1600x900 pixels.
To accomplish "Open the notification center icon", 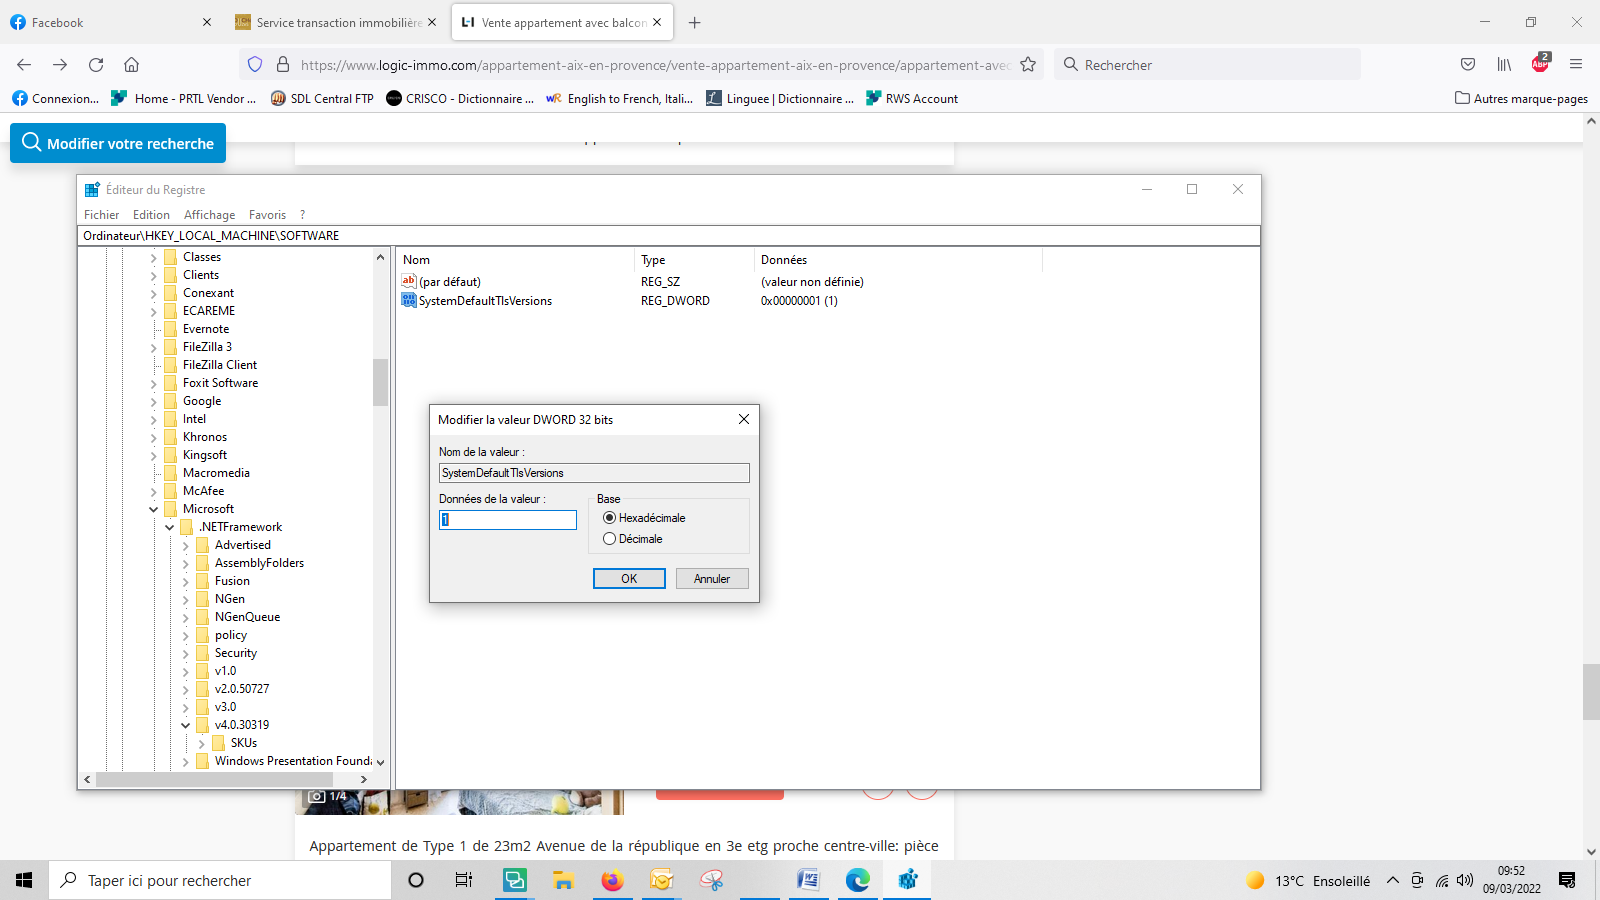I will pos(1567,880).
